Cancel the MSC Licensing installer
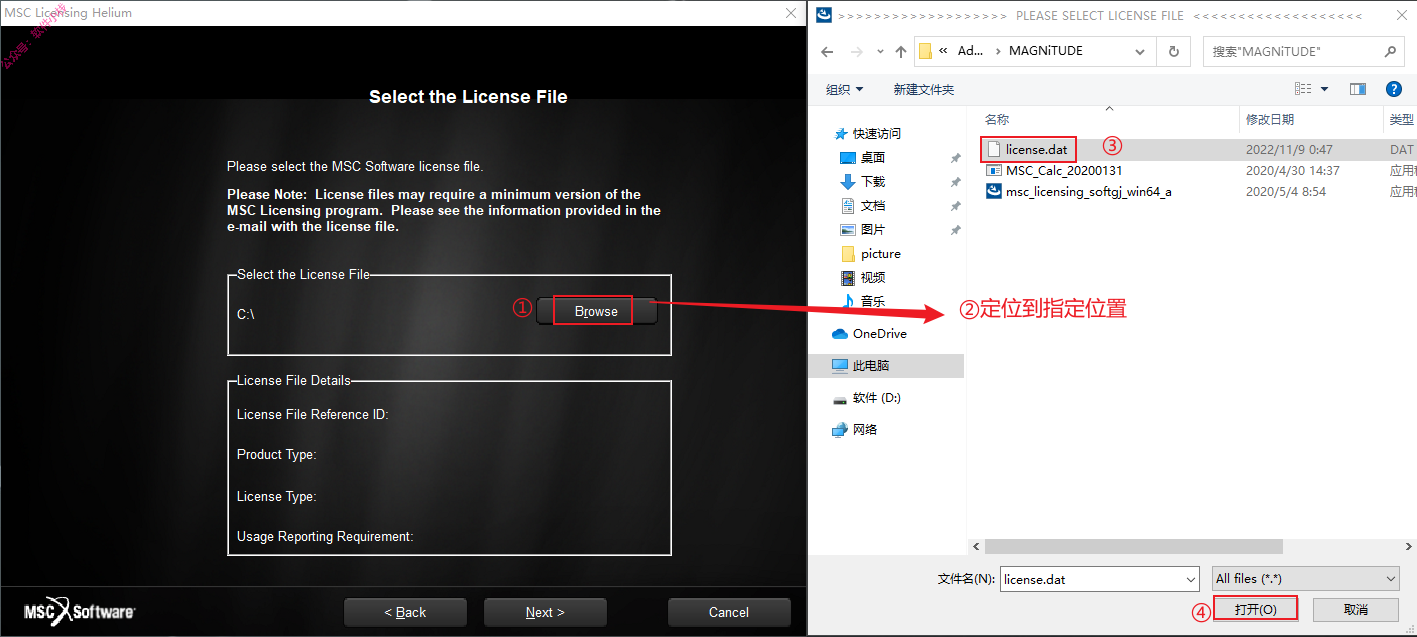1417x637 pixels. click(729, 613)
